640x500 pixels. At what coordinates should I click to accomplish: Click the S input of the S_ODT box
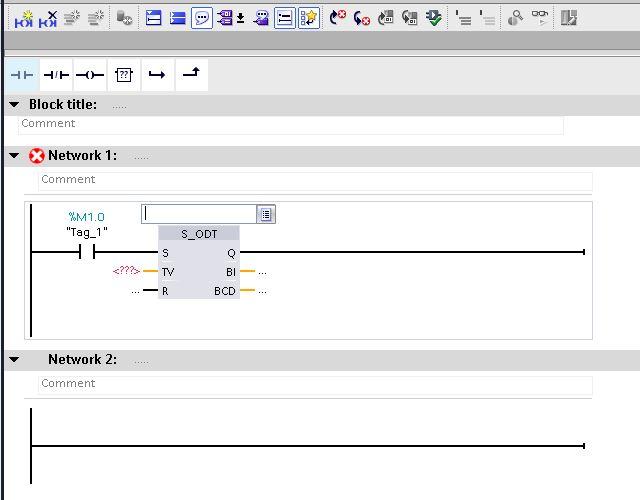[x=165, y=253]
